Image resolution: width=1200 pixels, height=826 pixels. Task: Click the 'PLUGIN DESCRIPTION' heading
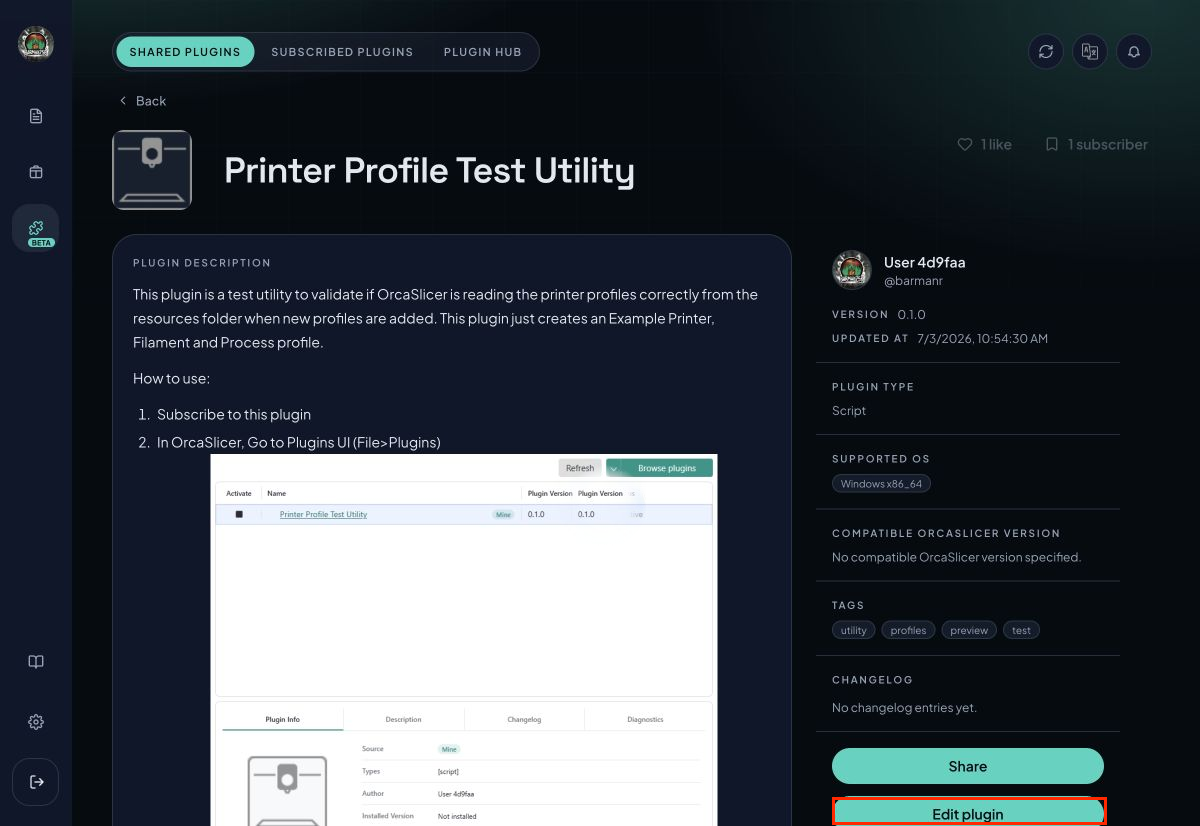point(202,263)
